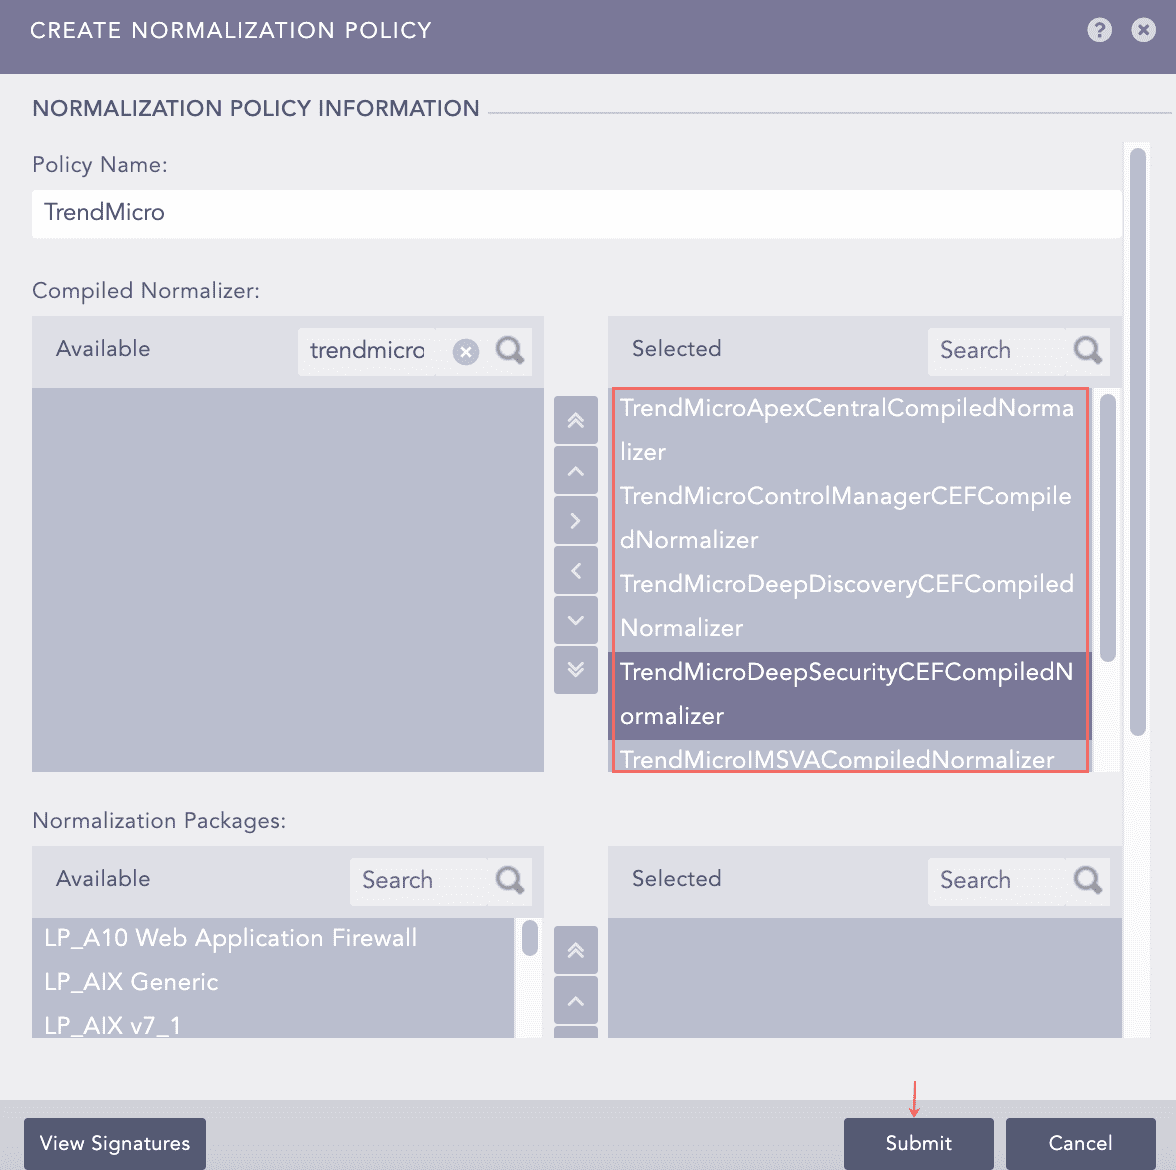This screenshot has height=1170, width=1176.
Task: Click search icon in available Normalization Packages
Action: (x=510, y=881)
